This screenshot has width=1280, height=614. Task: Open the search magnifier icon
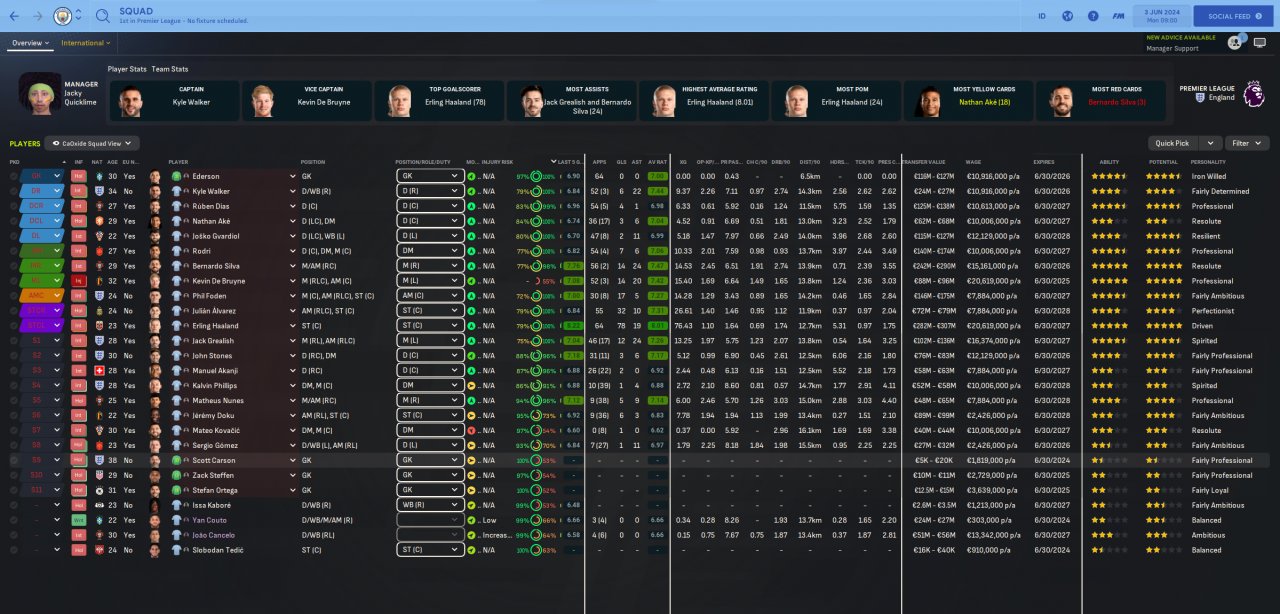click(x=103, y=16)
